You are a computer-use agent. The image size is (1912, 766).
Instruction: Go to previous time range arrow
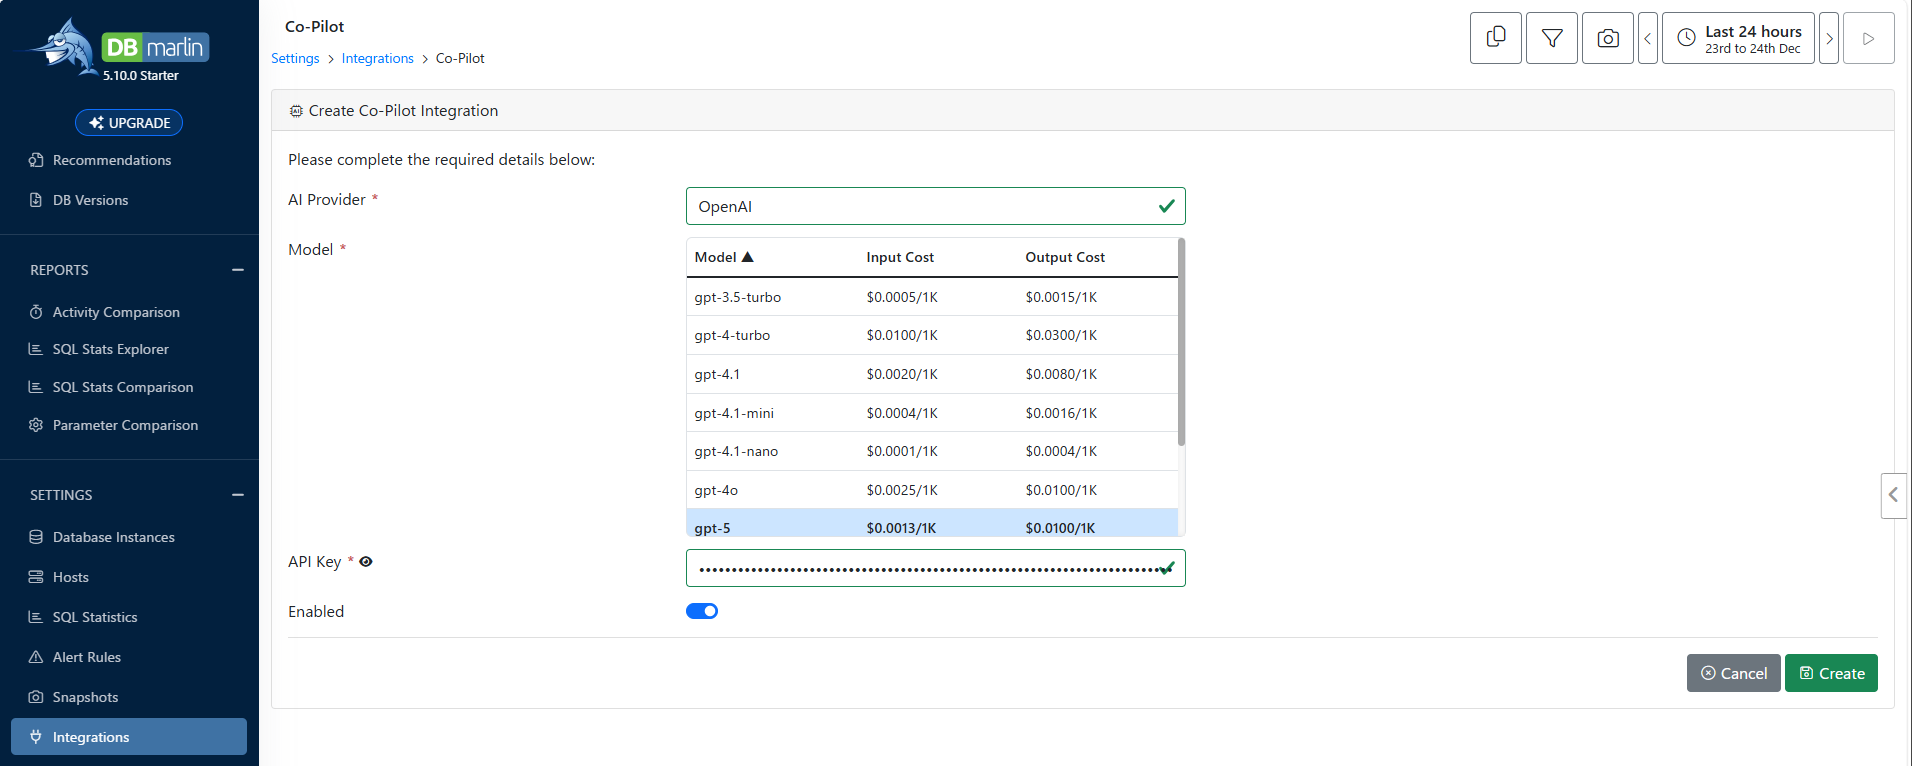(x=1648, y=38)
